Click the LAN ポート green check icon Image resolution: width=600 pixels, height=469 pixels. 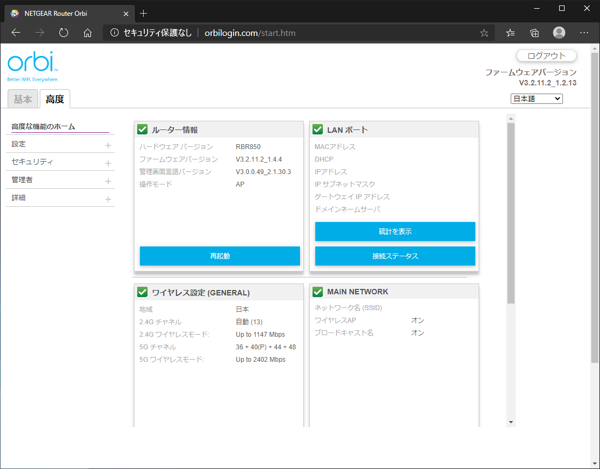click(318, 129)
